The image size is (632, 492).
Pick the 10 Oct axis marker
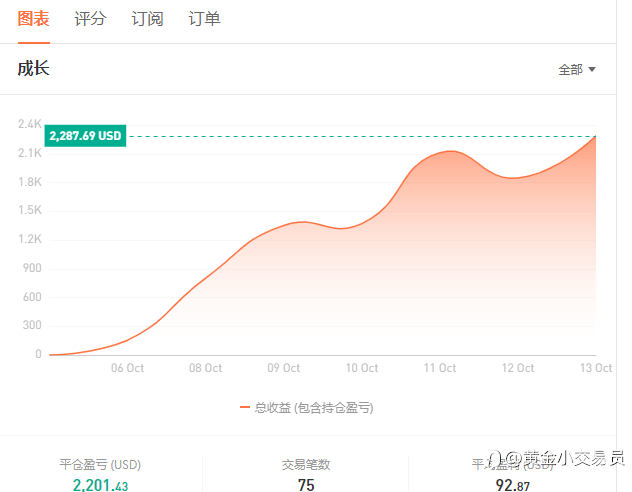(x=361, y=368)
